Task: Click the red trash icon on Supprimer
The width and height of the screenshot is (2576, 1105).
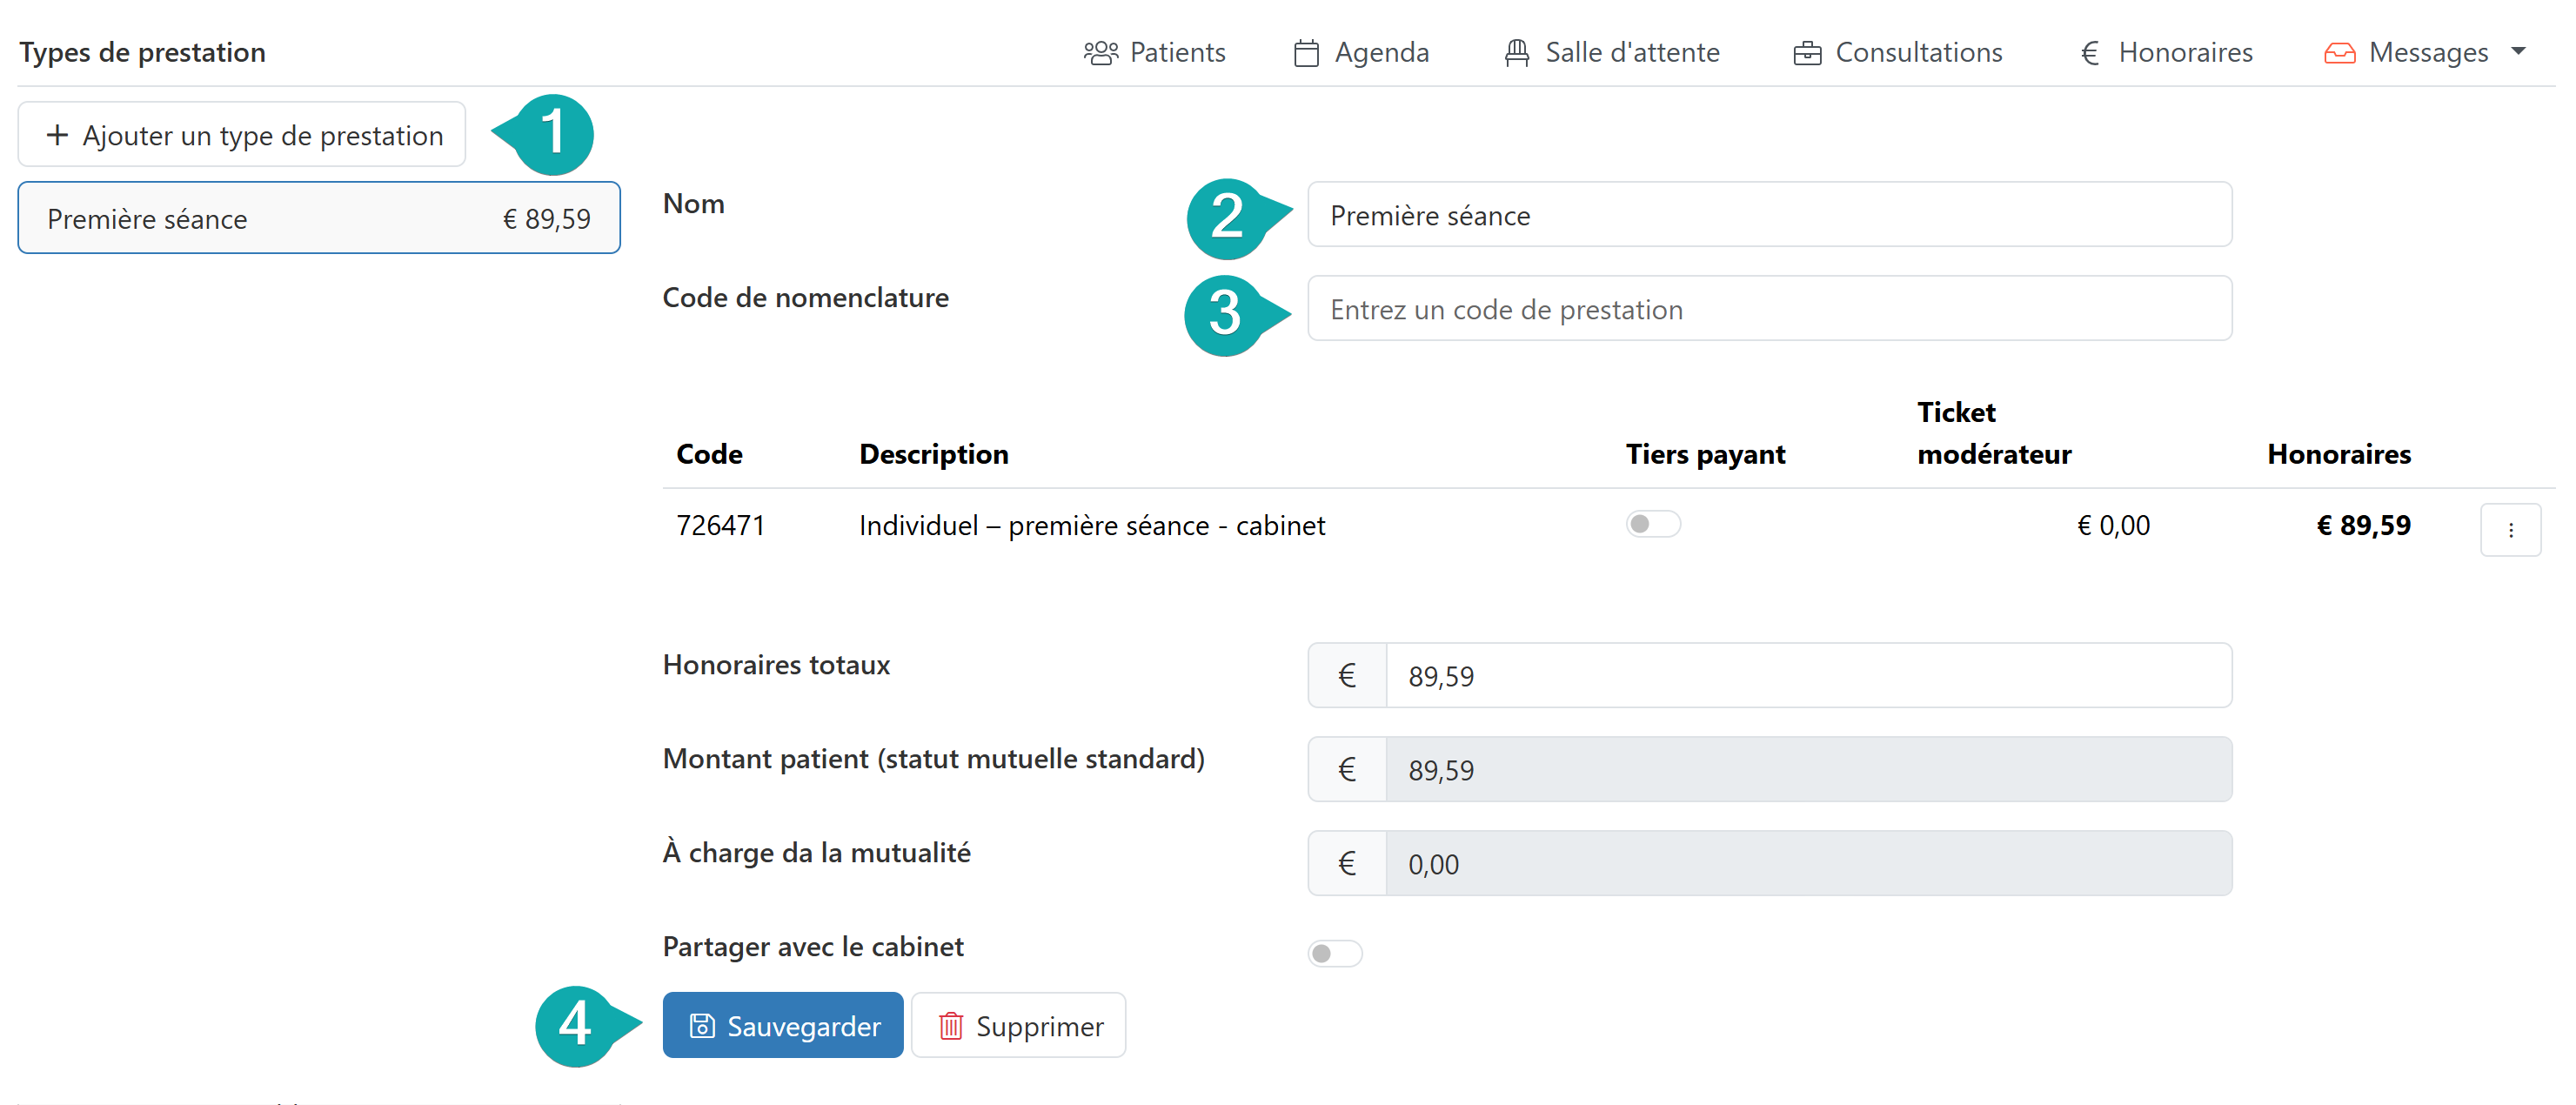Action: [950, 1026]
